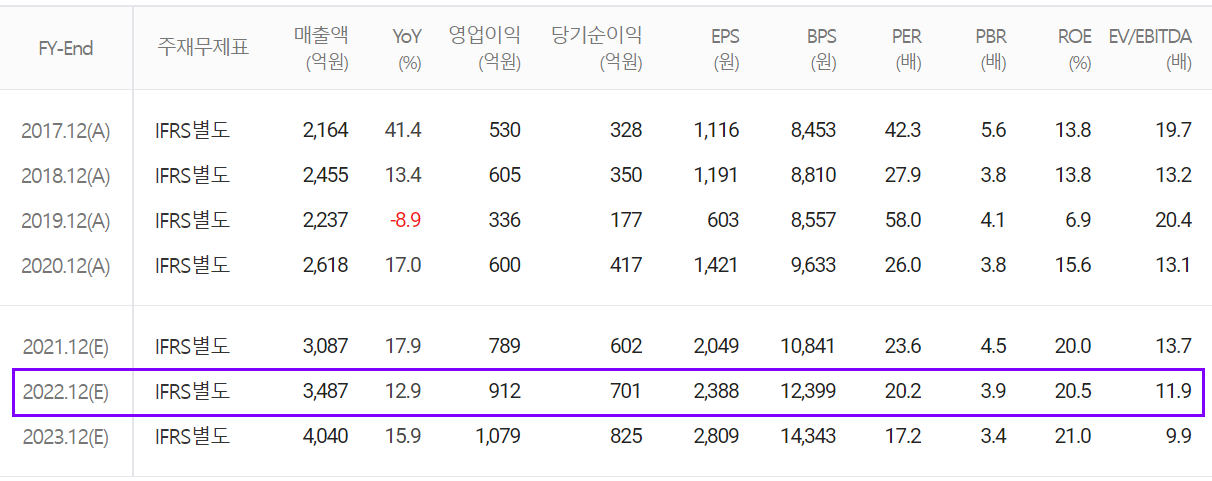The image size is (1212, 481).
Task: Click sales value 2,618
Action: 325,265
